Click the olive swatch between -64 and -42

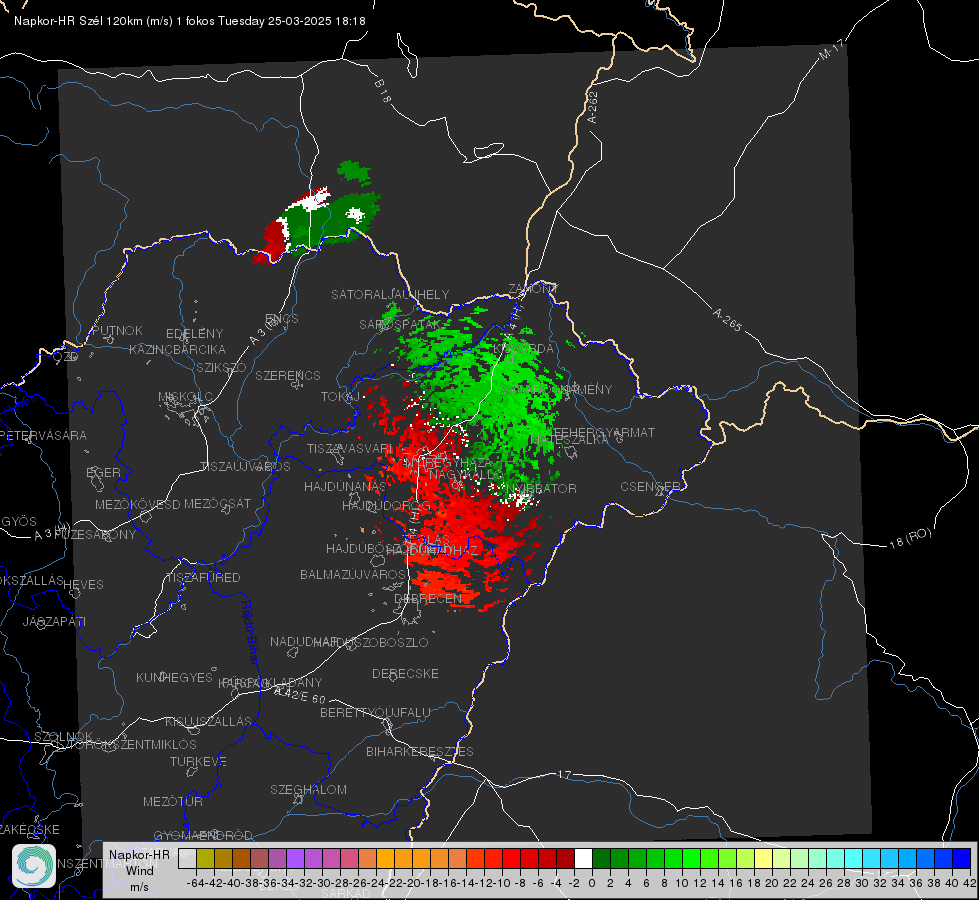click(x=205, y=859)
